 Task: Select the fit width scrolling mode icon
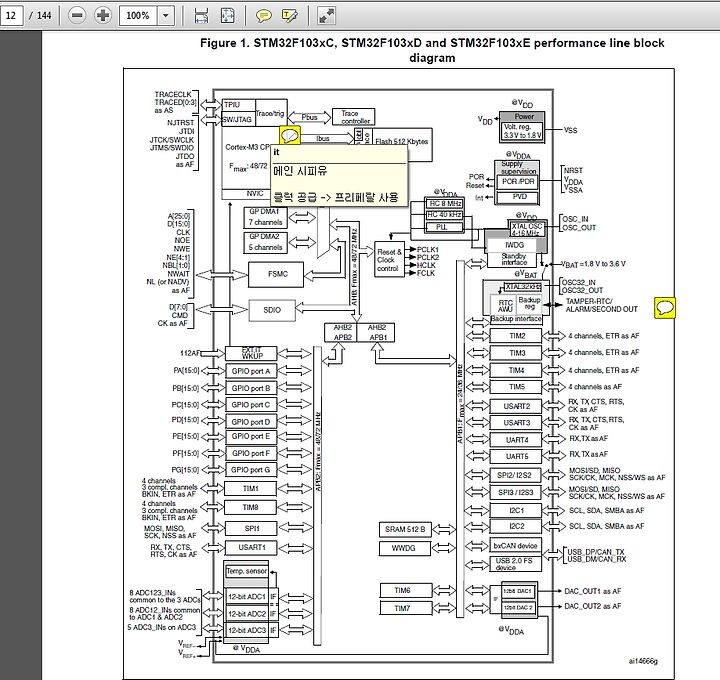pos(201,16)
